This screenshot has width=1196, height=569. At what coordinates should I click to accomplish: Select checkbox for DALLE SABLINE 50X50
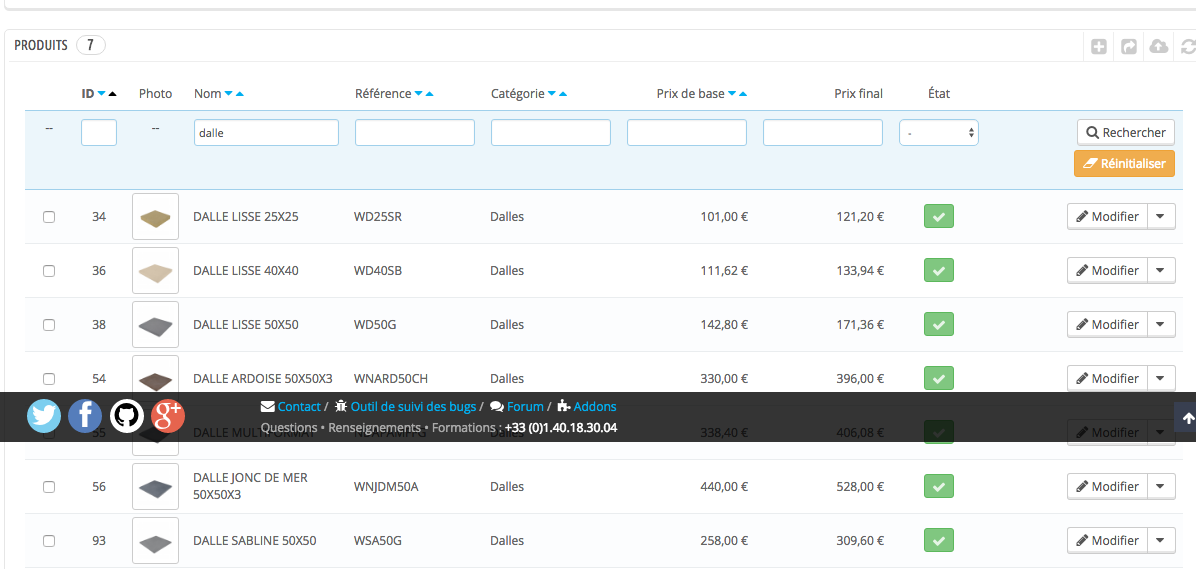[49, 541]
